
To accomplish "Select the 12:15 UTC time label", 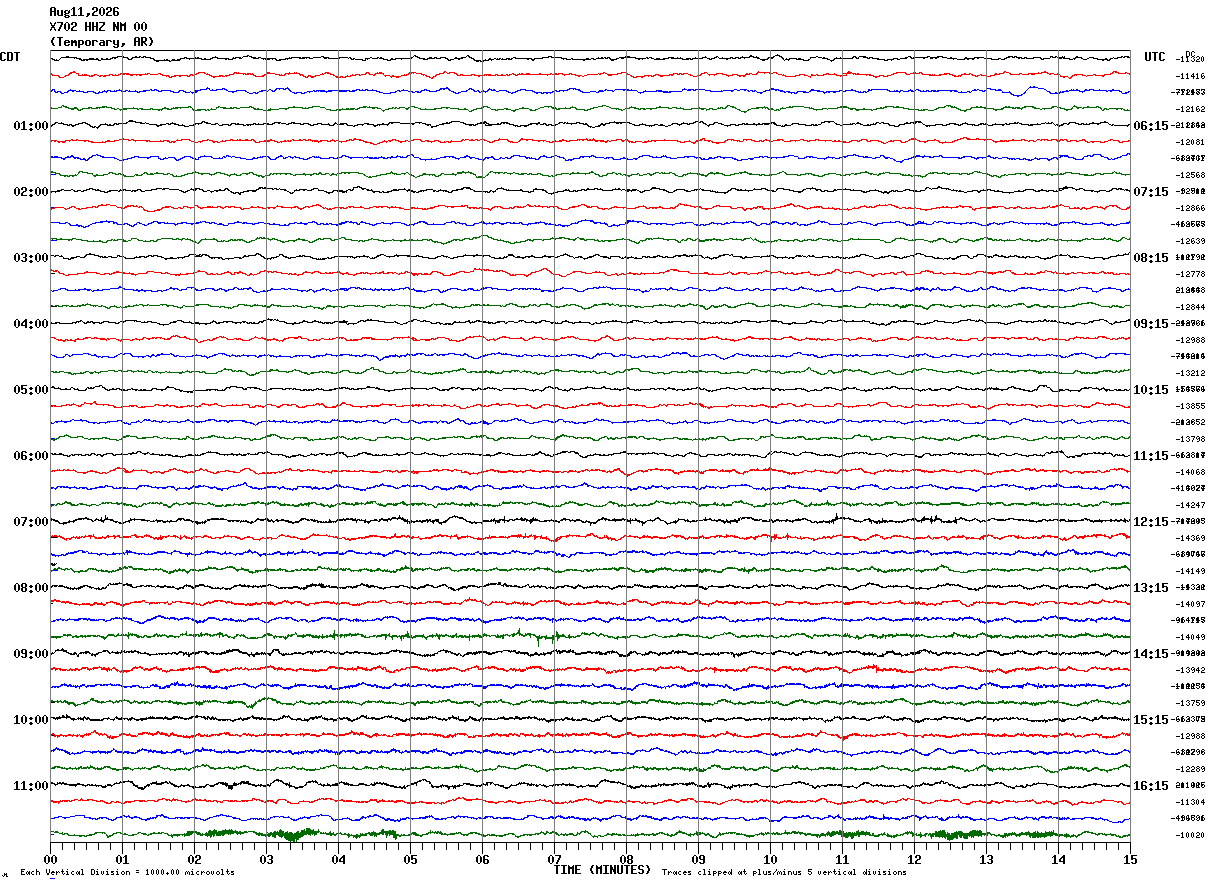I will pyautogui.click(x=1150, y=522).
